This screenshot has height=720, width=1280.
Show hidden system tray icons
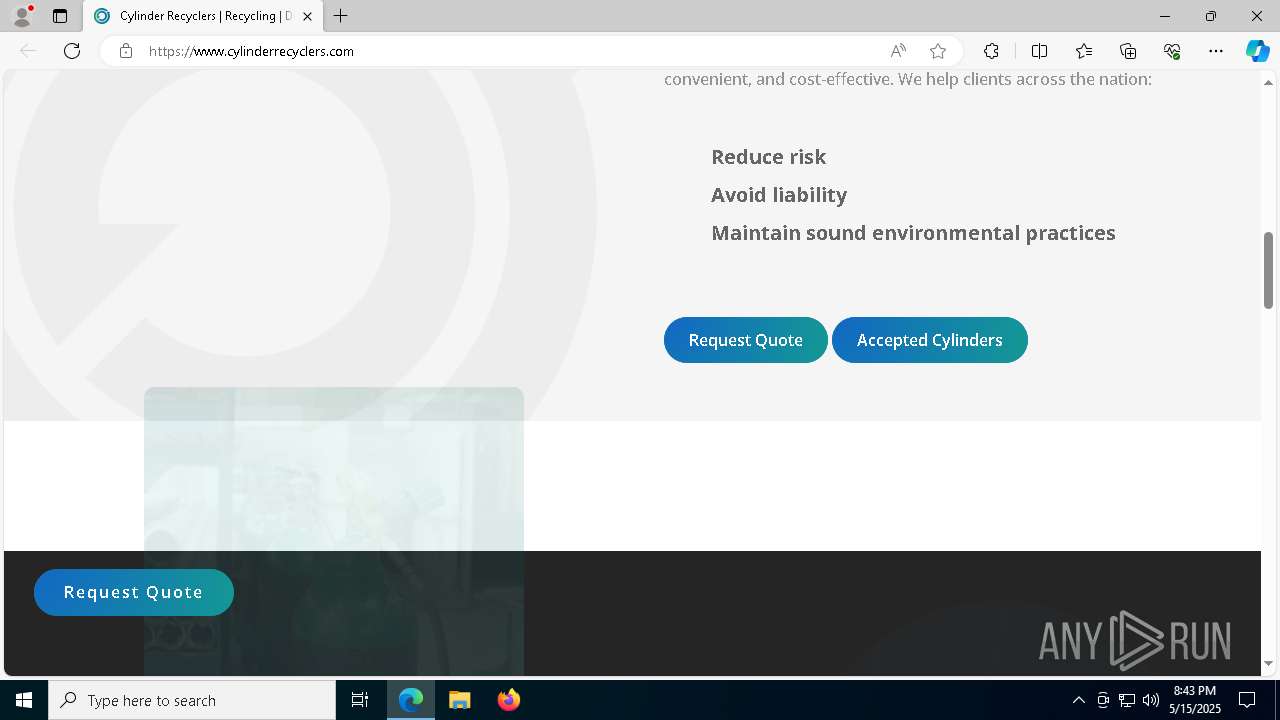1078,700
